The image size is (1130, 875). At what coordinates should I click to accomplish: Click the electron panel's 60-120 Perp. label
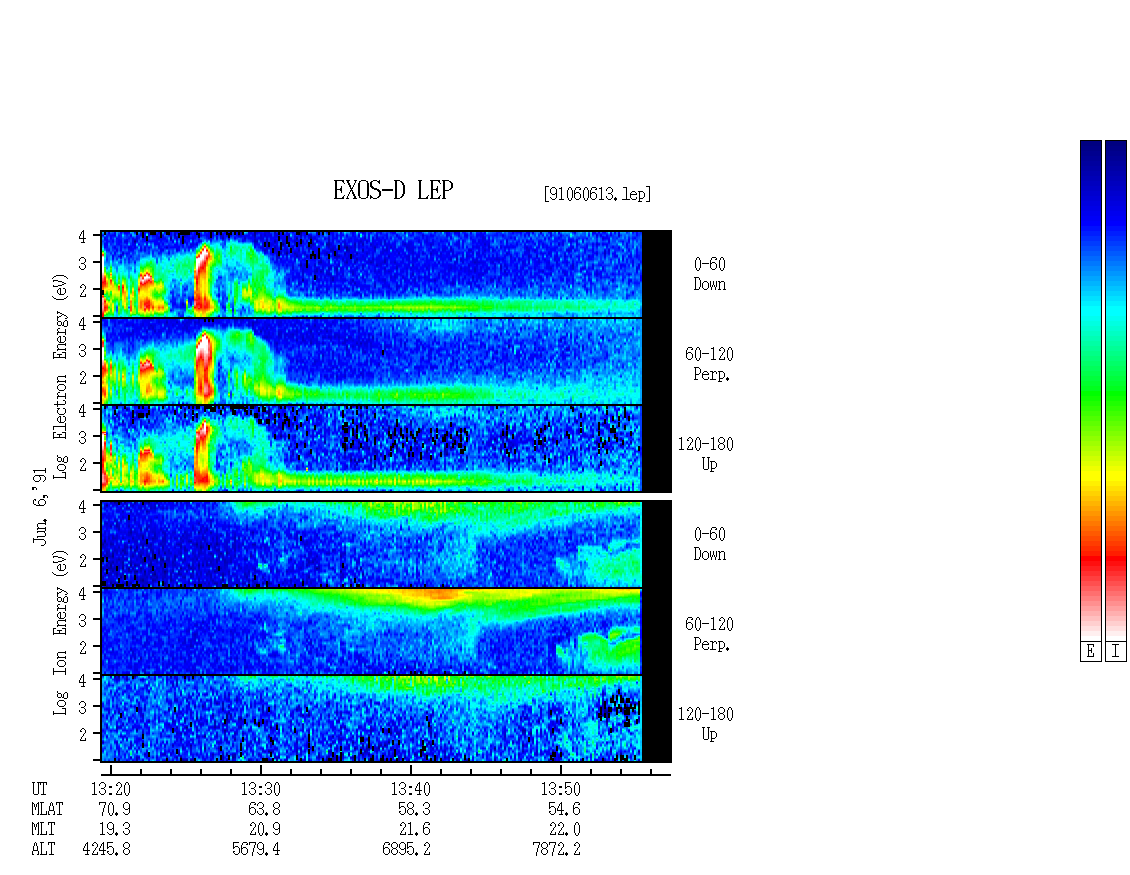pyautogui.click(x=709, y=364)
